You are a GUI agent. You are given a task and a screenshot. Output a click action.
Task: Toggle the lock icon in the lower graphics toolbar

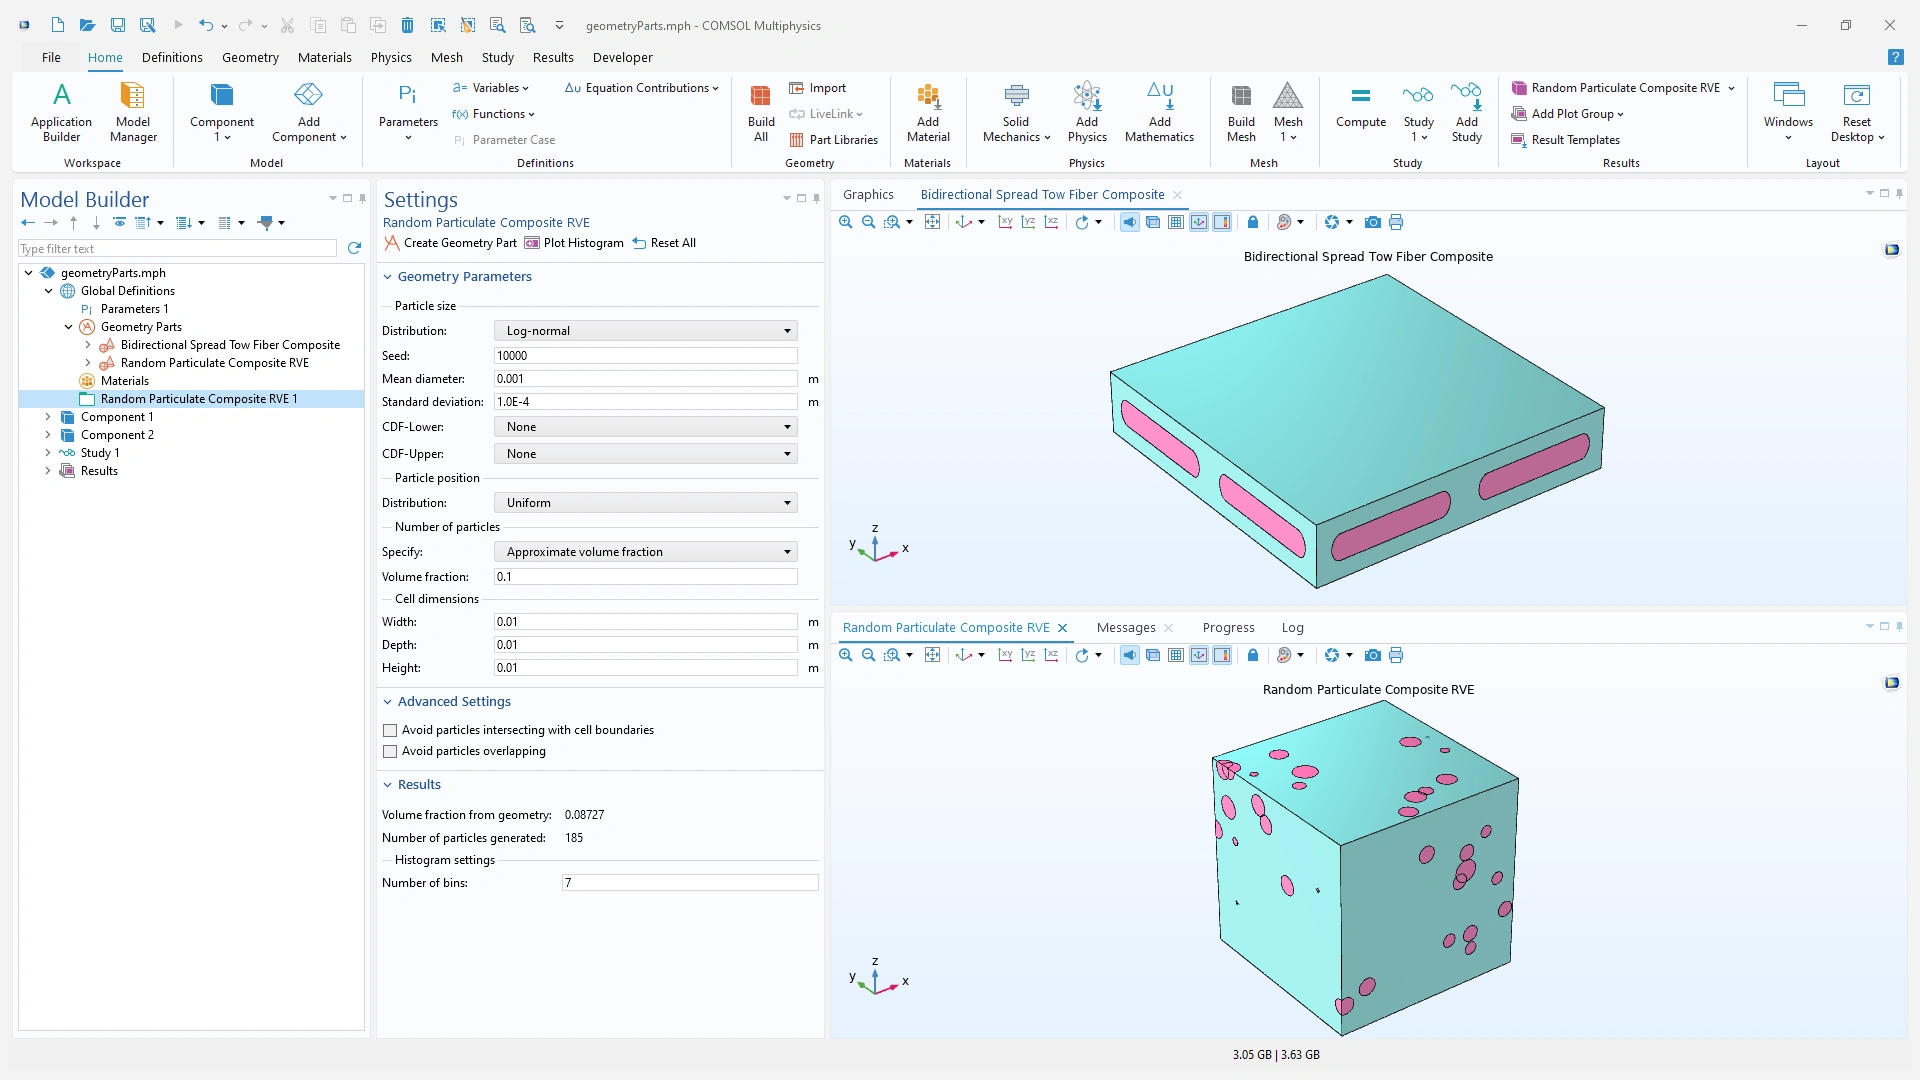(x=1252, y=655)
